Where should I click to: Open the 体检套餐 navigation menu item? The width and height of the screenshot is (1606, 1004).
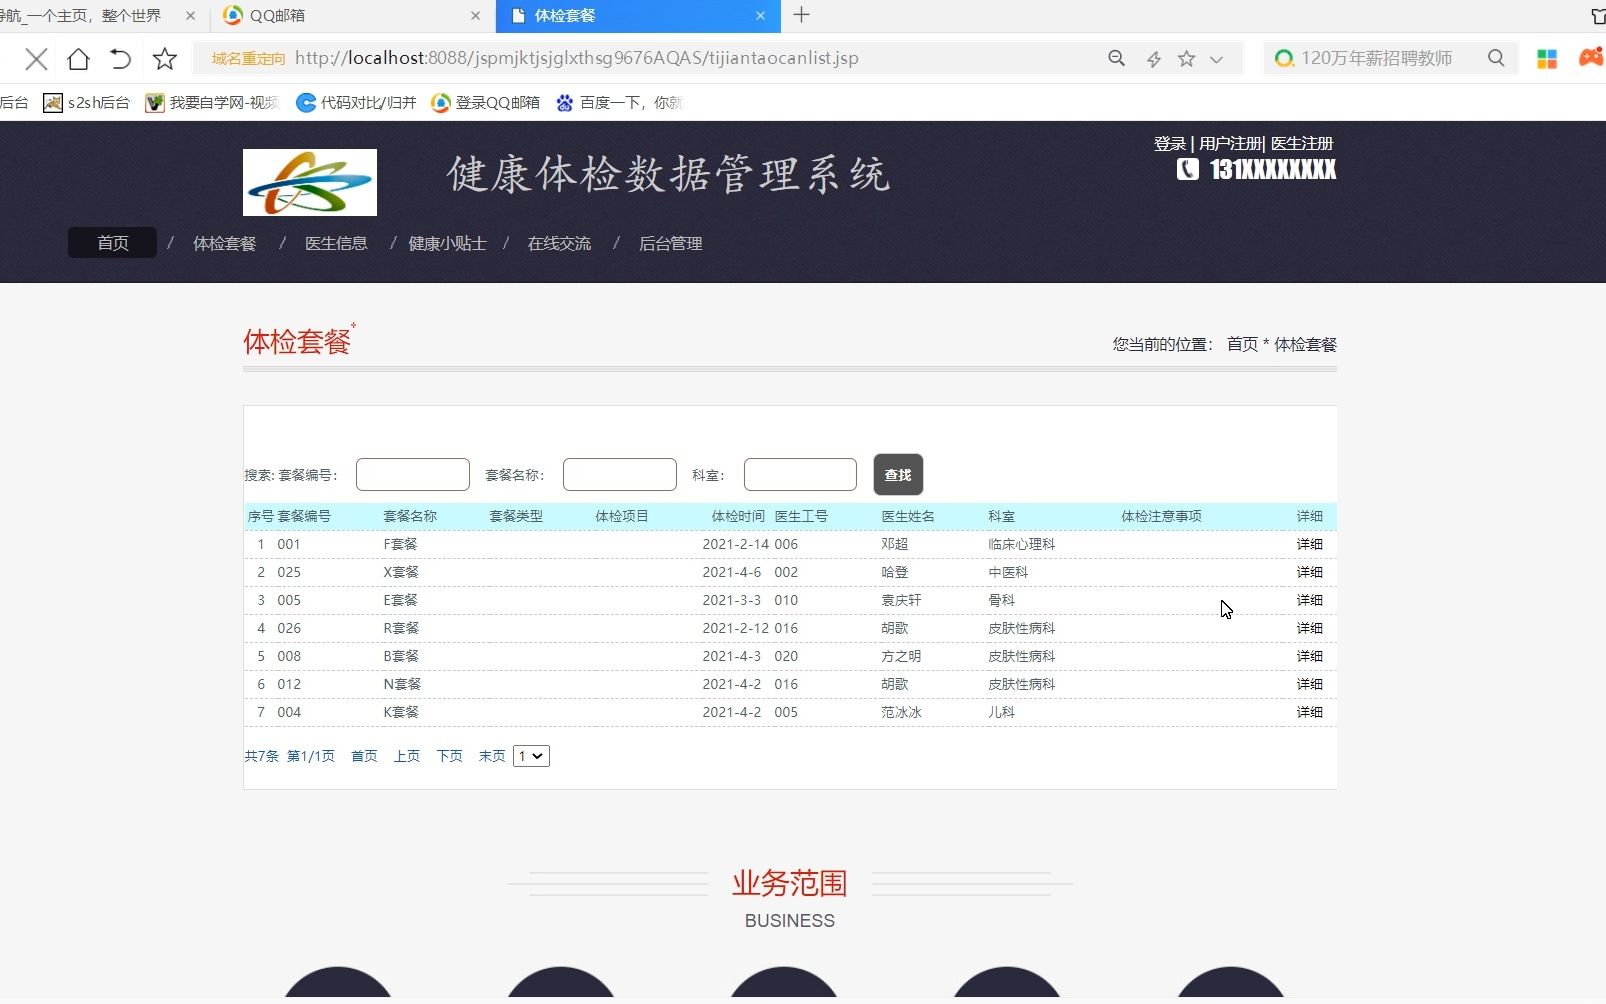[224, 243]
